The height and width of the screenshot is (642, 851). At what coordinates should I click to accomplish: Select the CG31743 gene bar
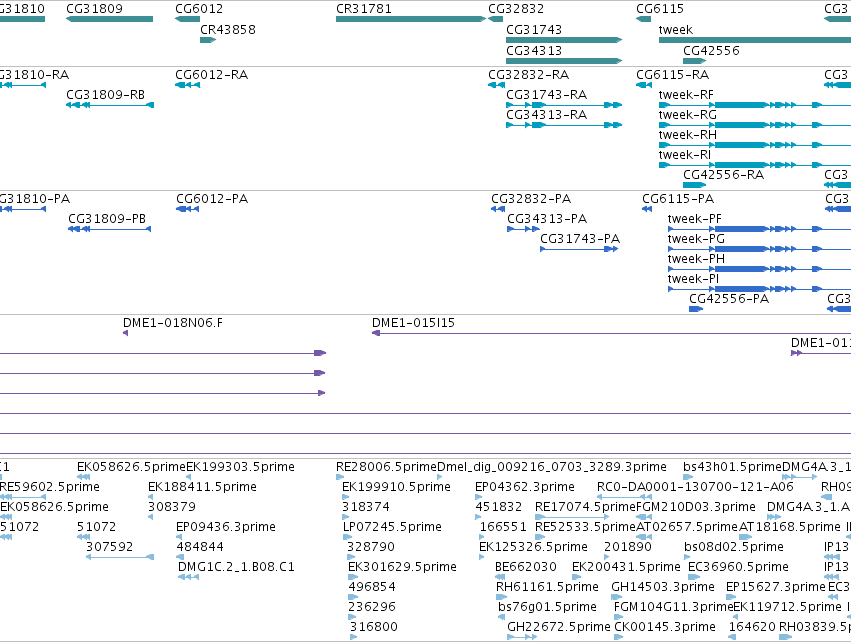point(564,40)
